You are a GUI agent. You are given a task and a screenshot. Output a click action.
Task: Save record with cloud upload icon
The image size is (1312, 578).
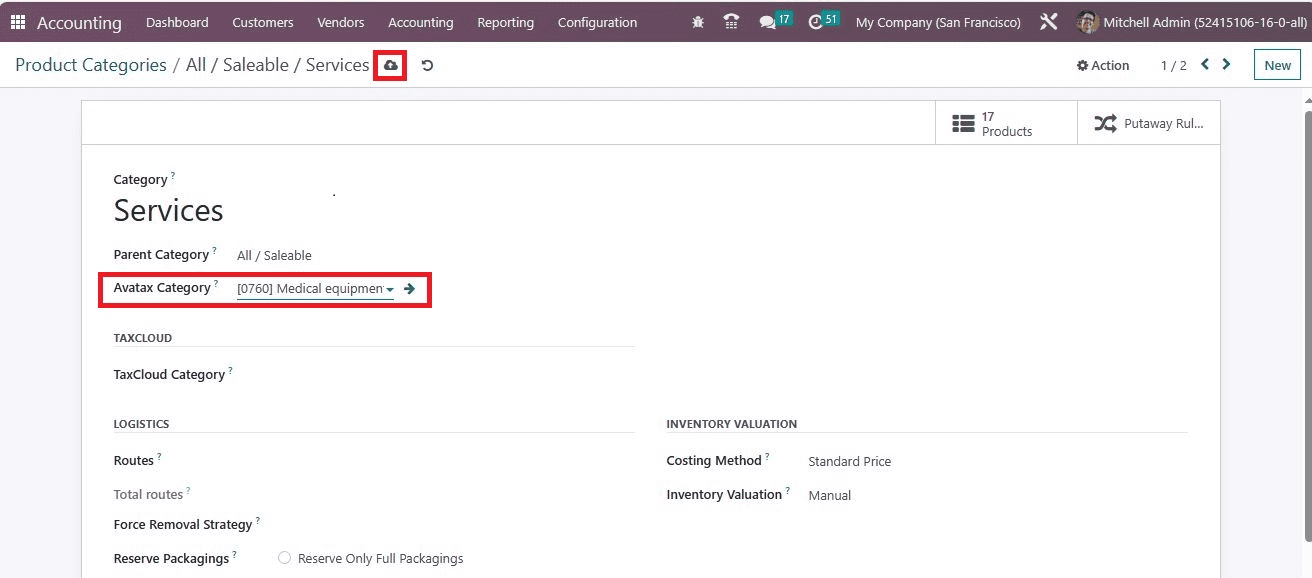pos(391,65)
